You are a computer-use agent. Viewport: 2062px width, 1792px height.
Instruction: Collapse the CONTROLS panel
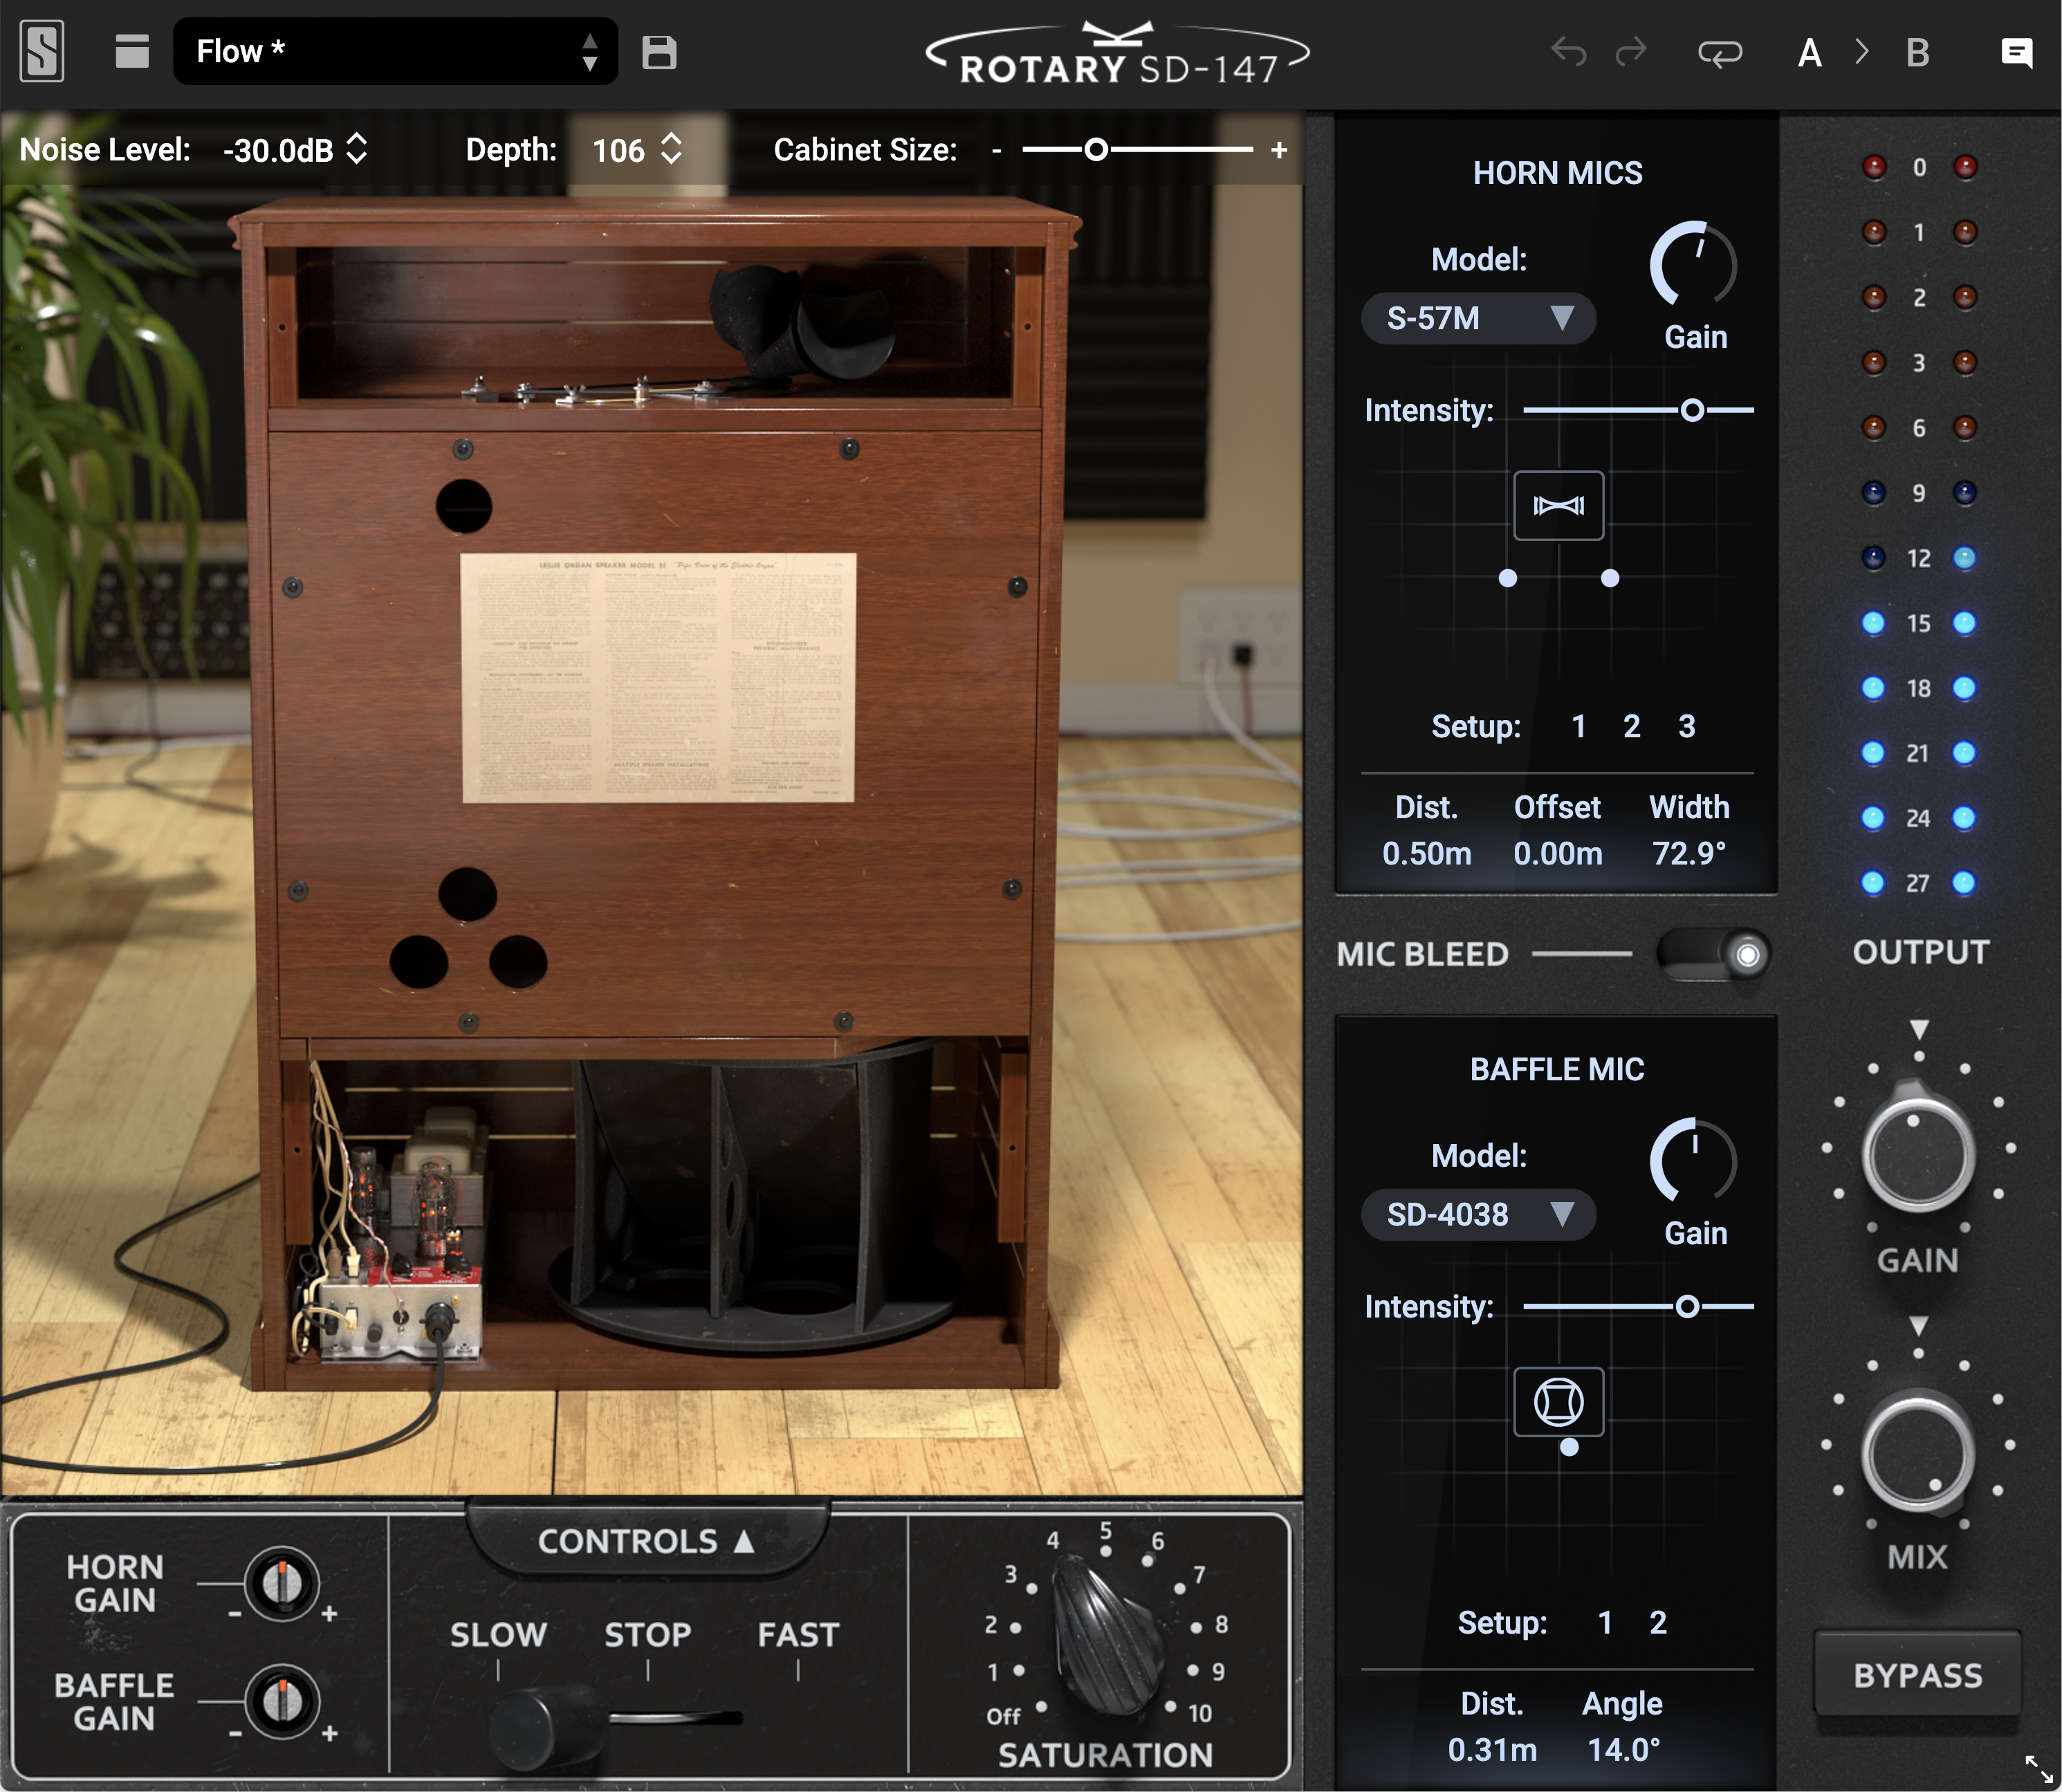tap(647, 1541)
